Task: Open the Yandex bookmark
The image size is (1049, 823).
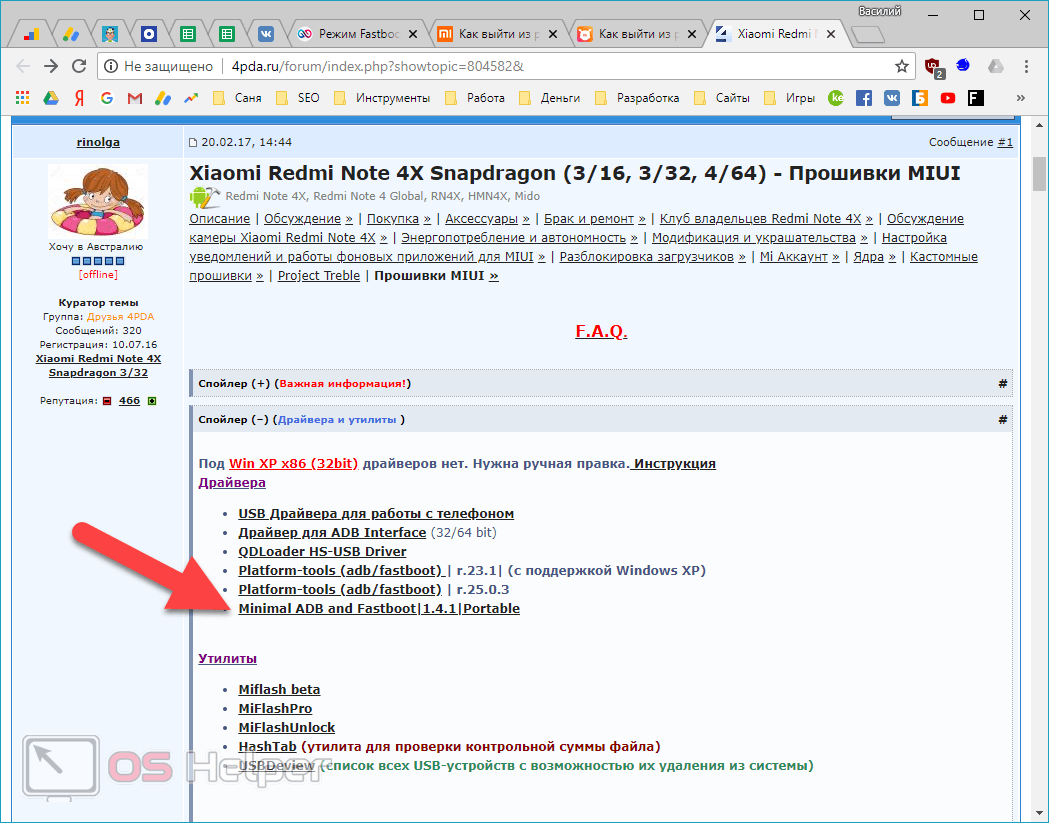Action: 80,98
